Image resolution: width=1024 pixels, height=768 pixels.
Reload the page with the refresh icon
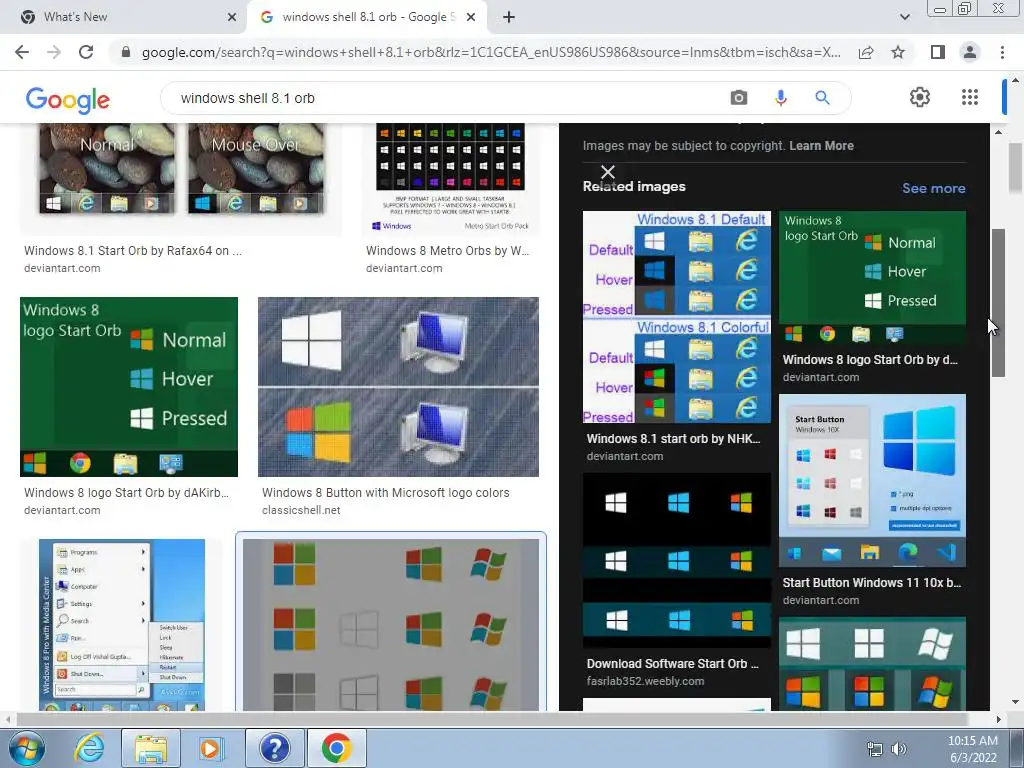[86, 52]
